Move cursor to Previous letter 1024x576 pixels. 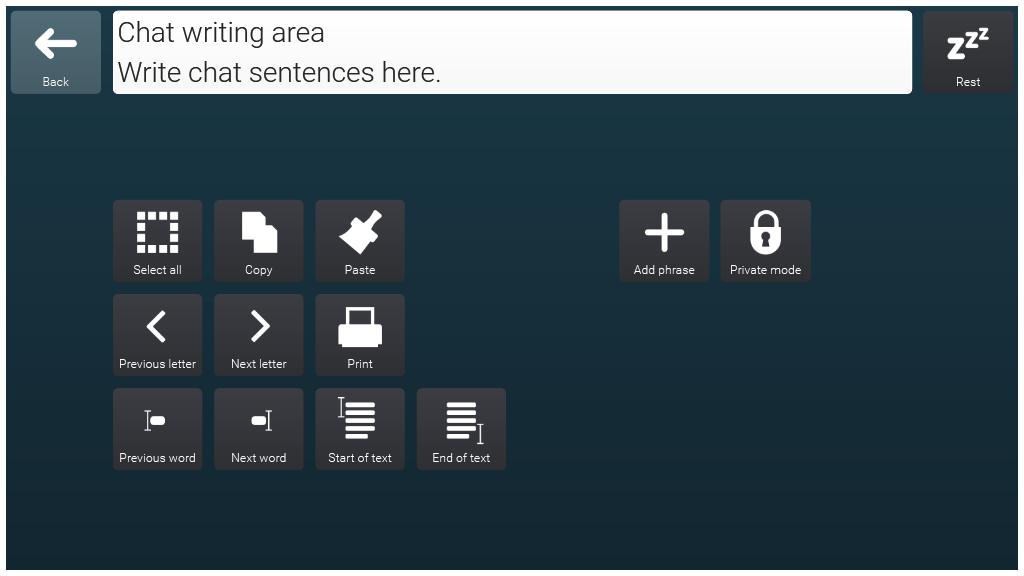[x=157, y=334]
